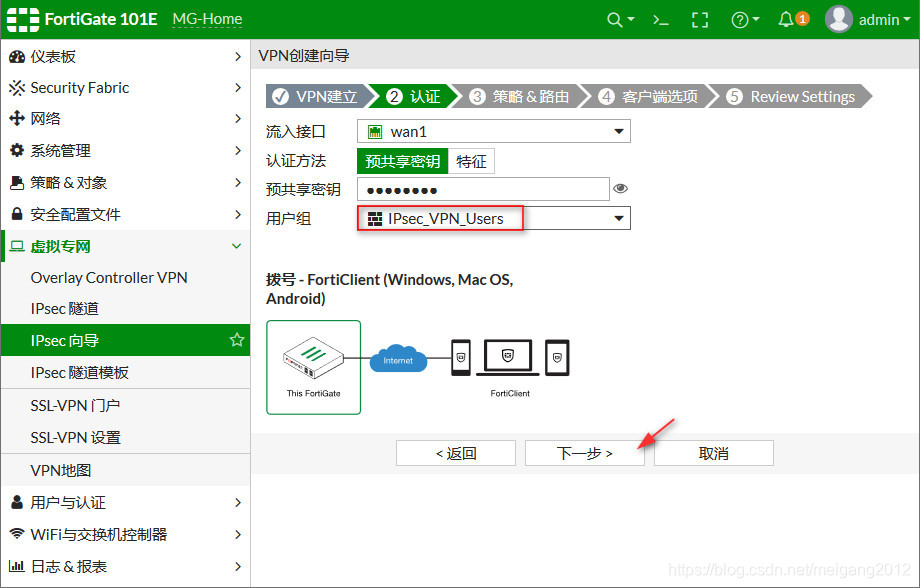Expand the 用户与认证 chevron

[x=238, y=502]
